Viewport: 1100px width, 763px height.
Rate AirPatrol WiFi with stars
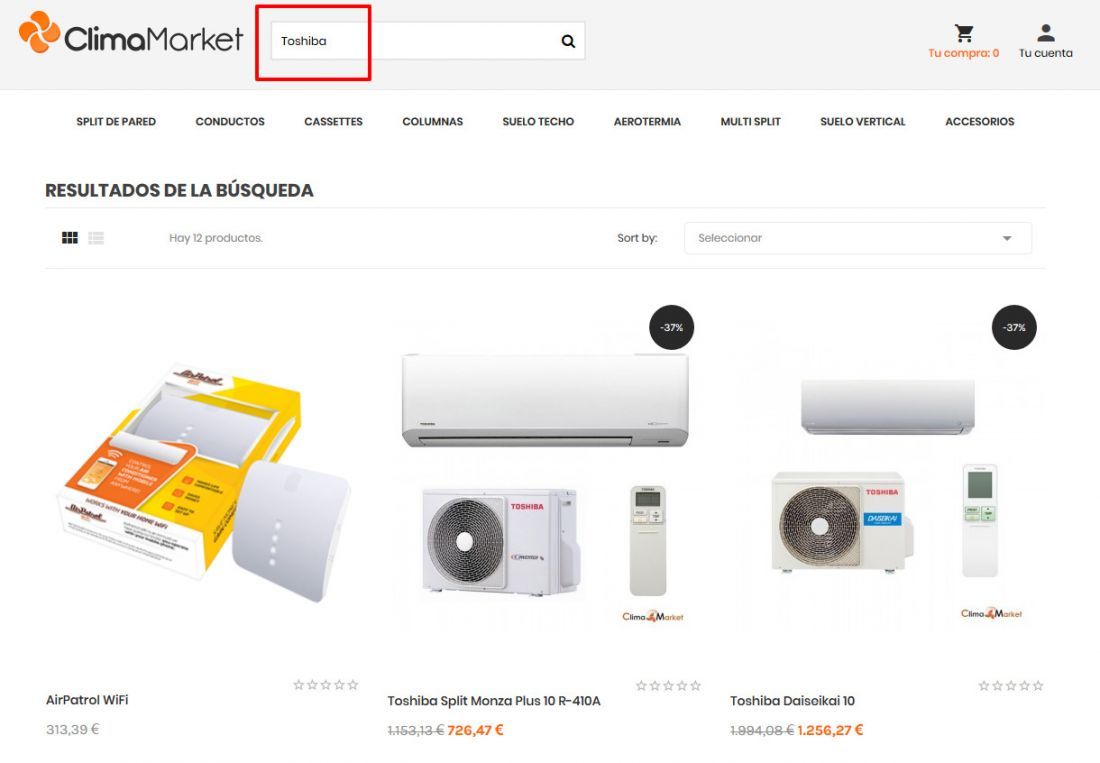coord(326,684)
